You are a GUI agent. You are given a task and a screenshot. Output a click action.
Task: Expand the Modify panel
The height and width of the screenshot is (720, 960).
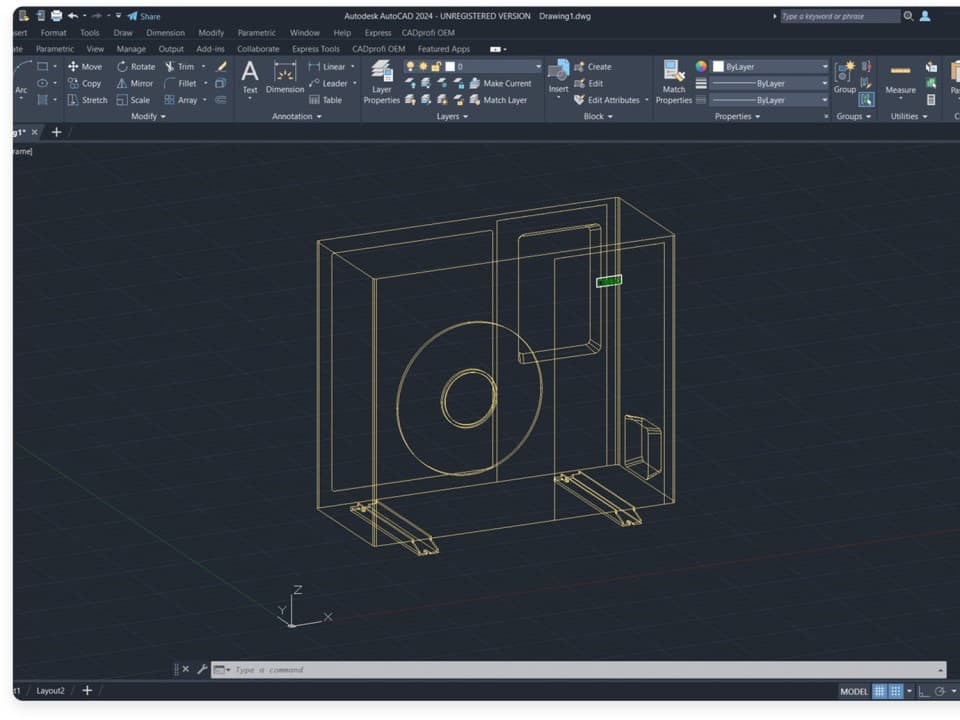[x=146, y=116]
